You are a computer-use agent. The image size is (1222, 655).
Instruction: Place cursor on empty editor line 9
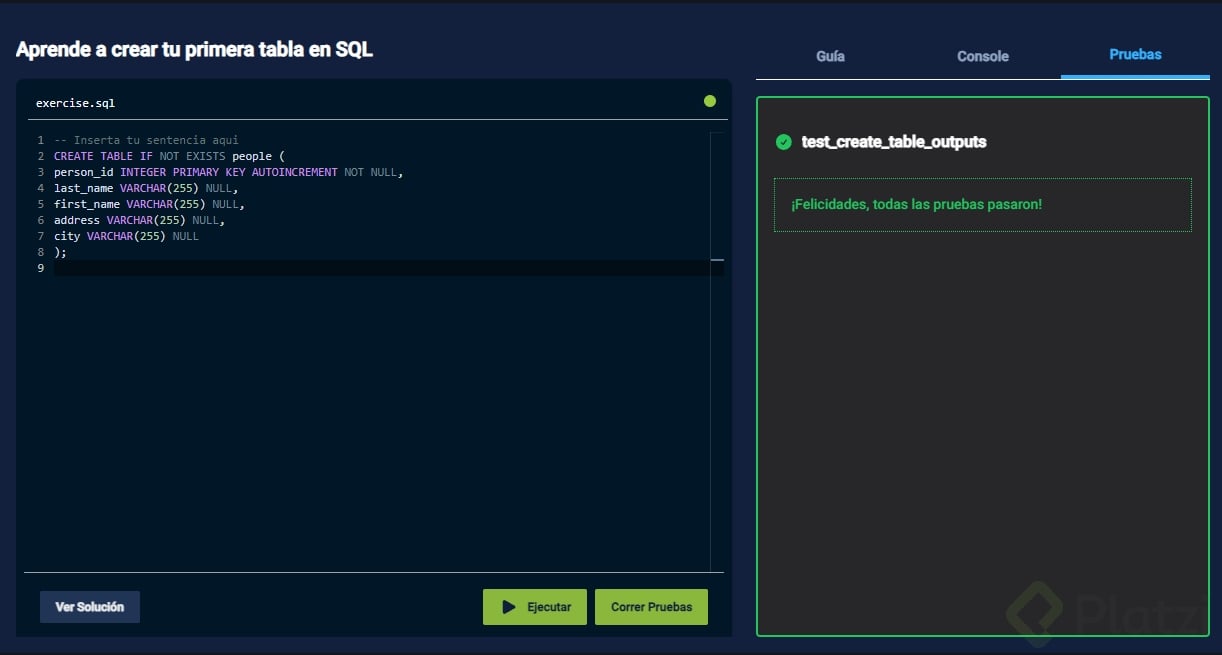tap(380, 268)
